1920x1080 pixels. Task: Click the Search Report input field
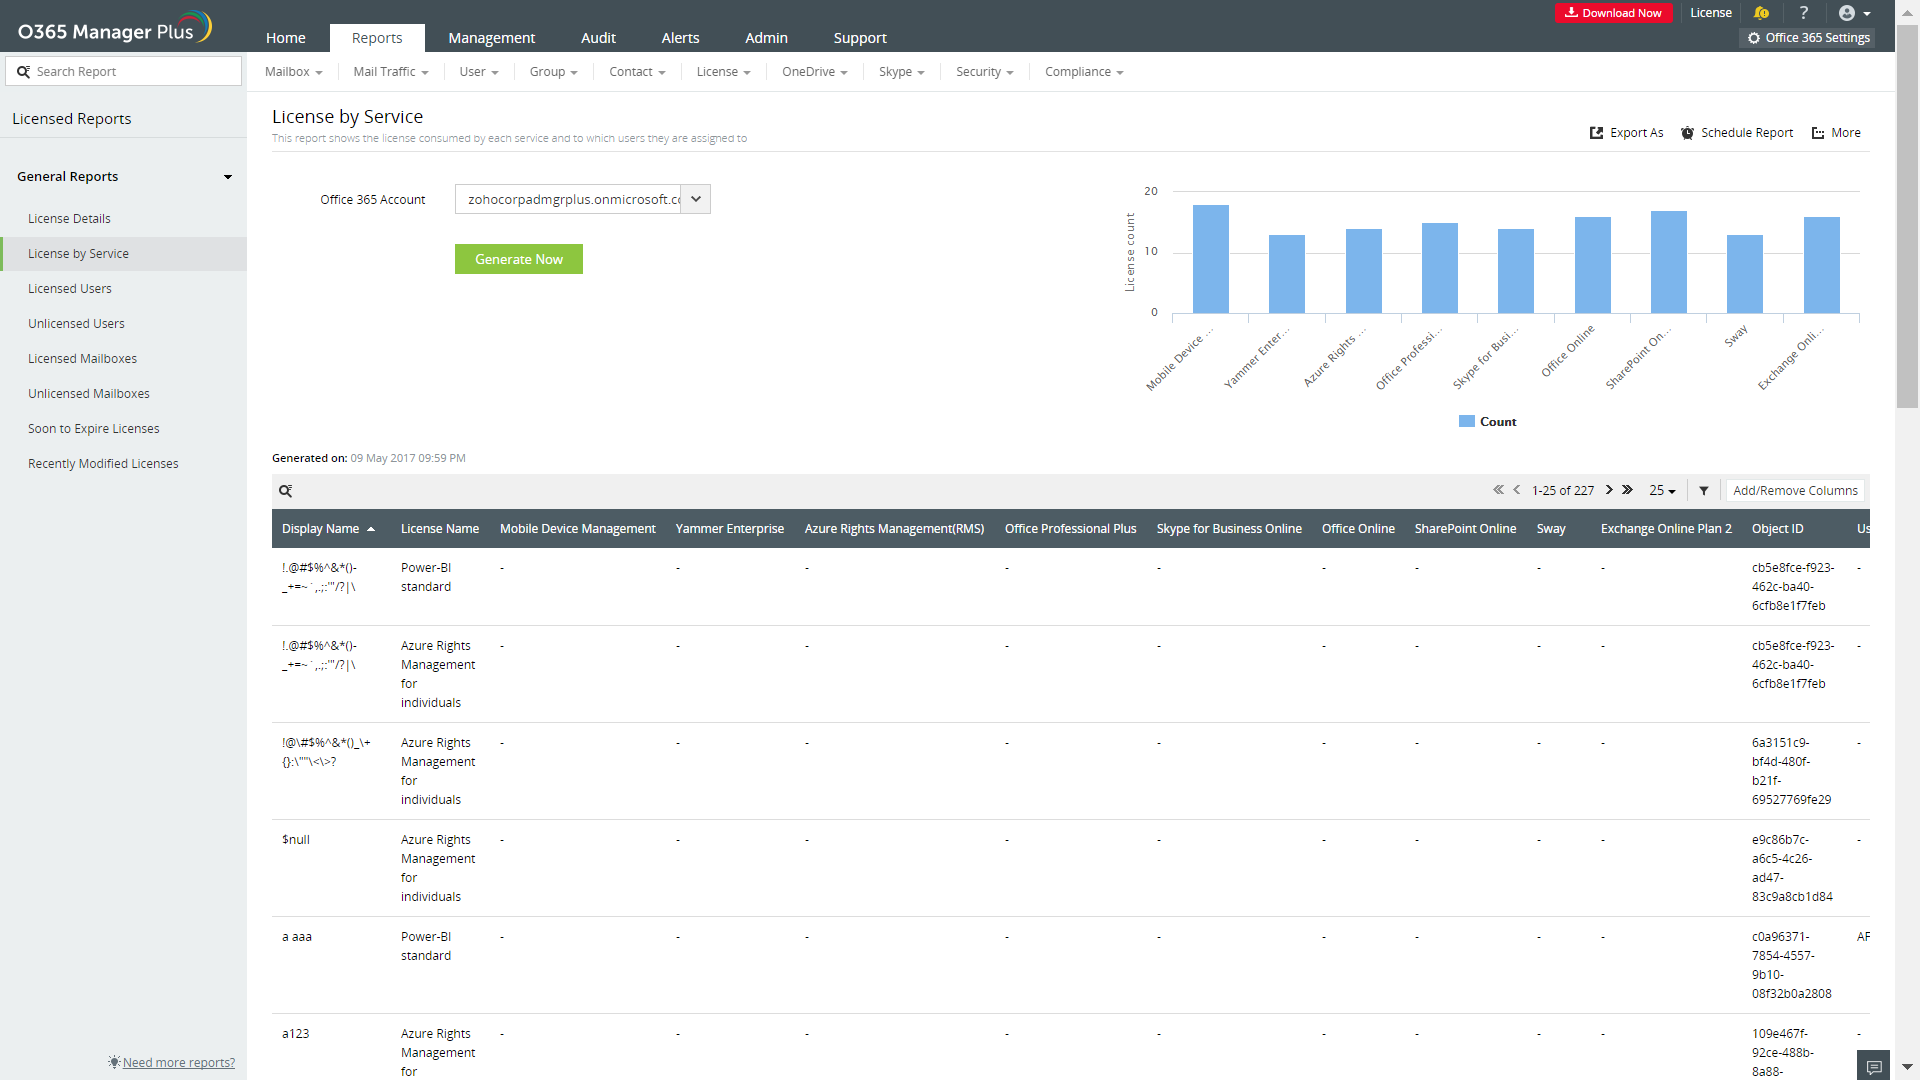[130, 72]
